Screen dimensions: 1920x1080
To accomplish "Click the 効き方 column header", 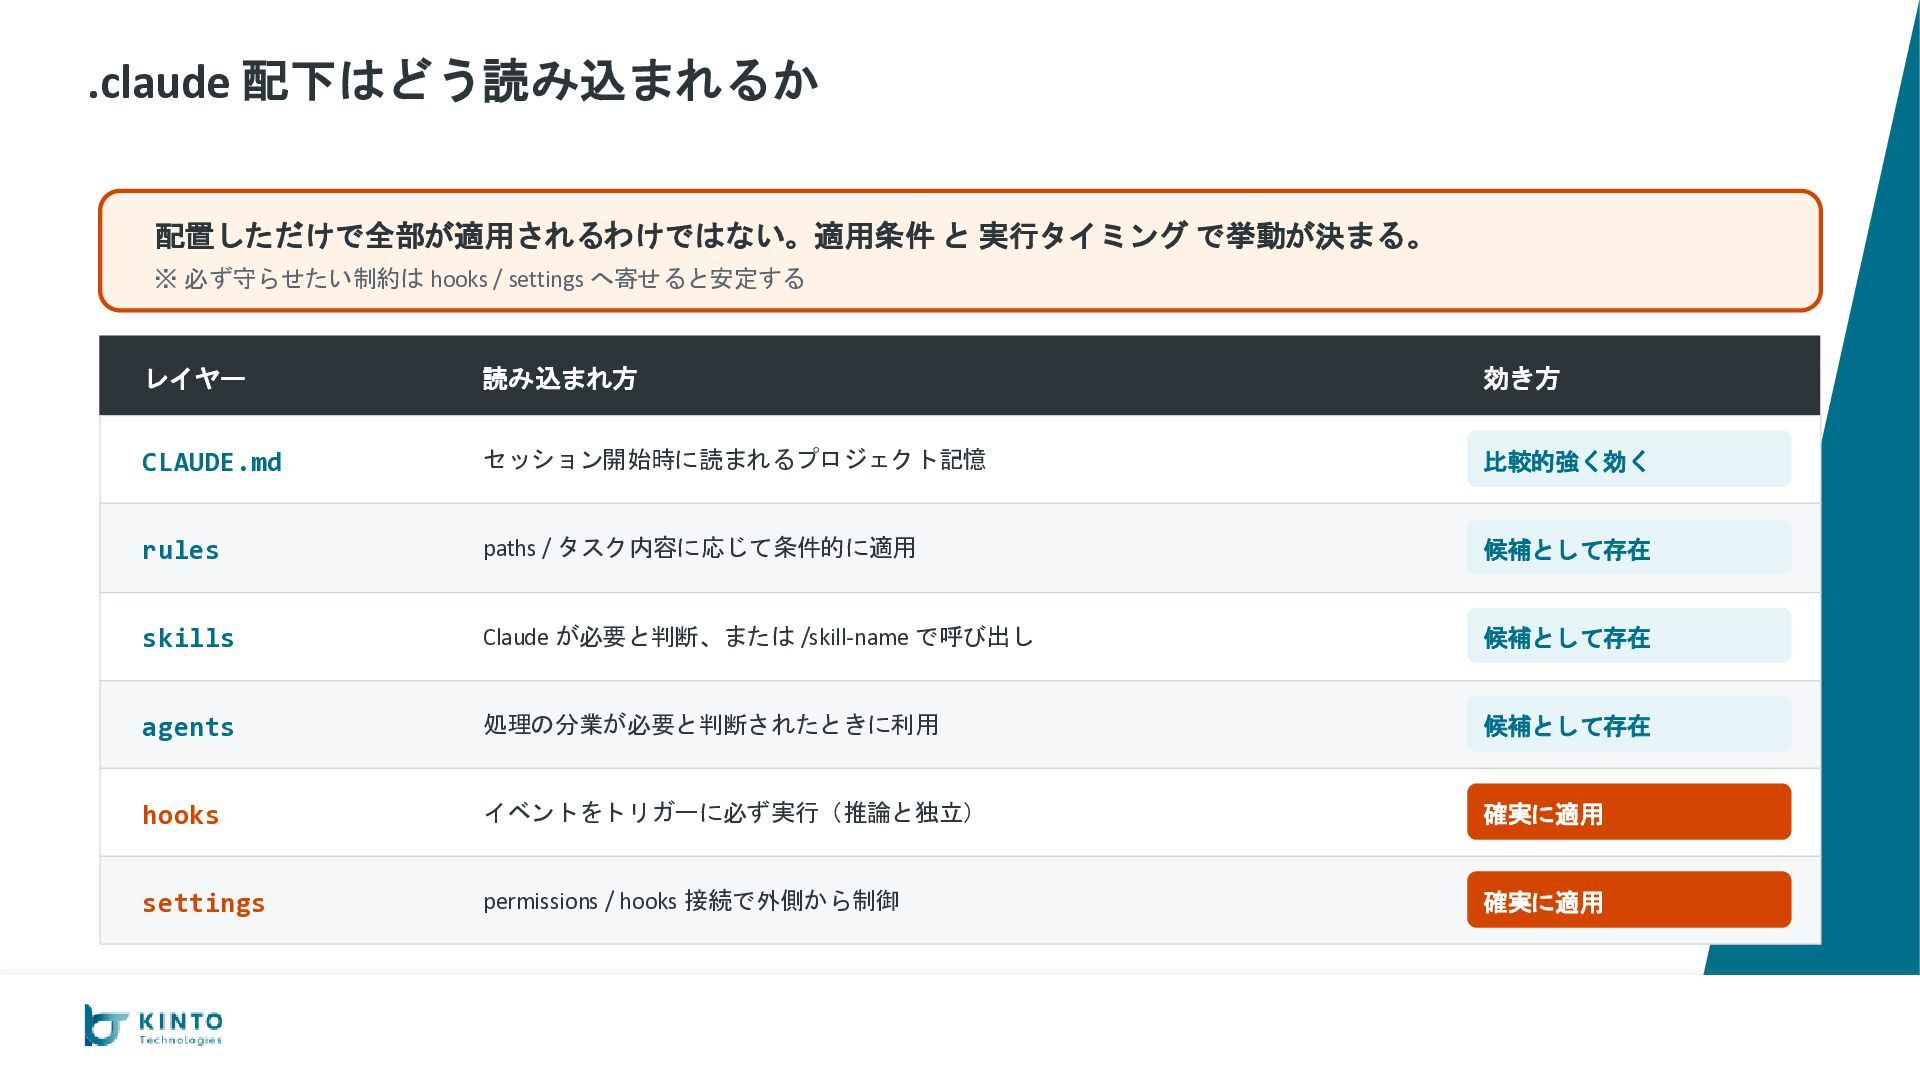I will tap(1521, 378).
